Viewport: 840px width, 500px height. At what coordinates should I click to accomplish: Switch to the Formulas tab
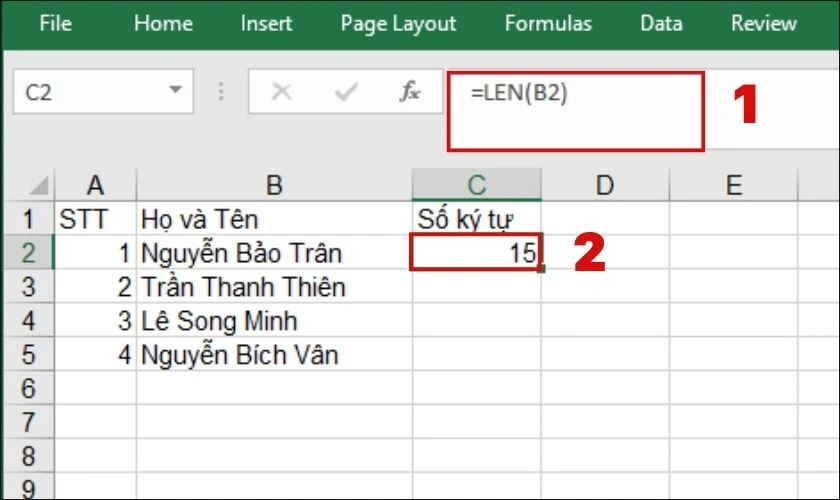pos(548,24)
